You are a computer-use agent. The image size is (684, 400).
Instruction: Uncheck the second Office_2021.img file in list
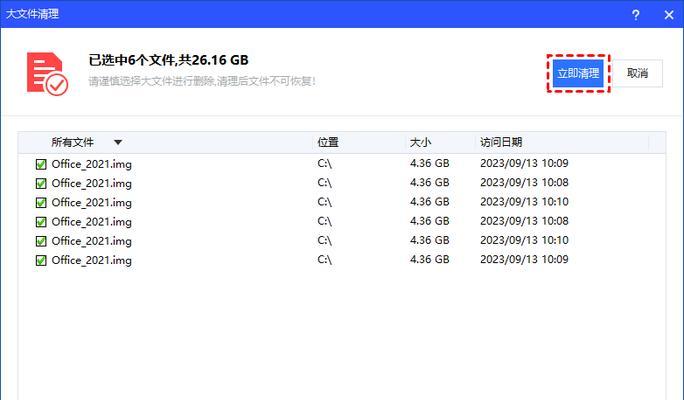pos(41,184)
